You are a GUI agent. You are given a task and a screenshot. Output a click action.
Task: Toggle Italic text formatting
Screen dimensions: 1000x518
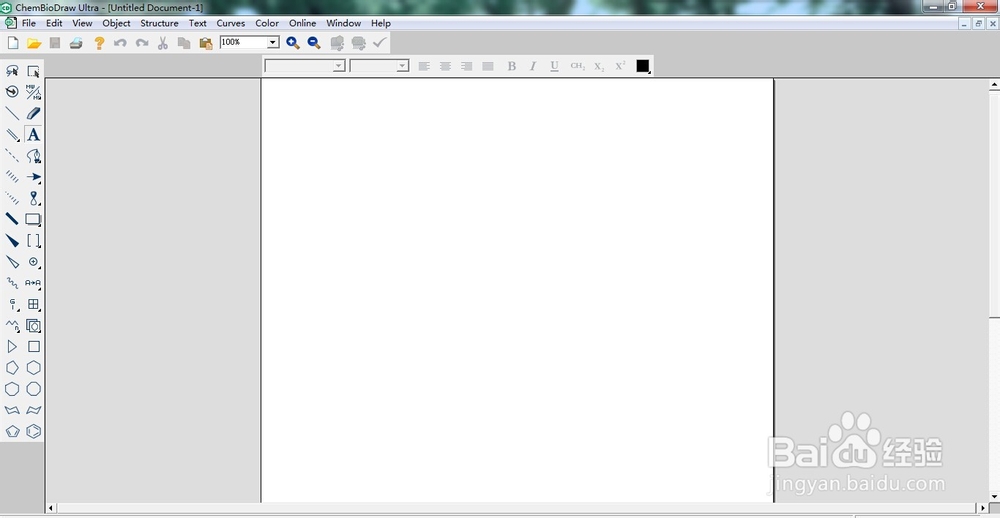[533, 66]
